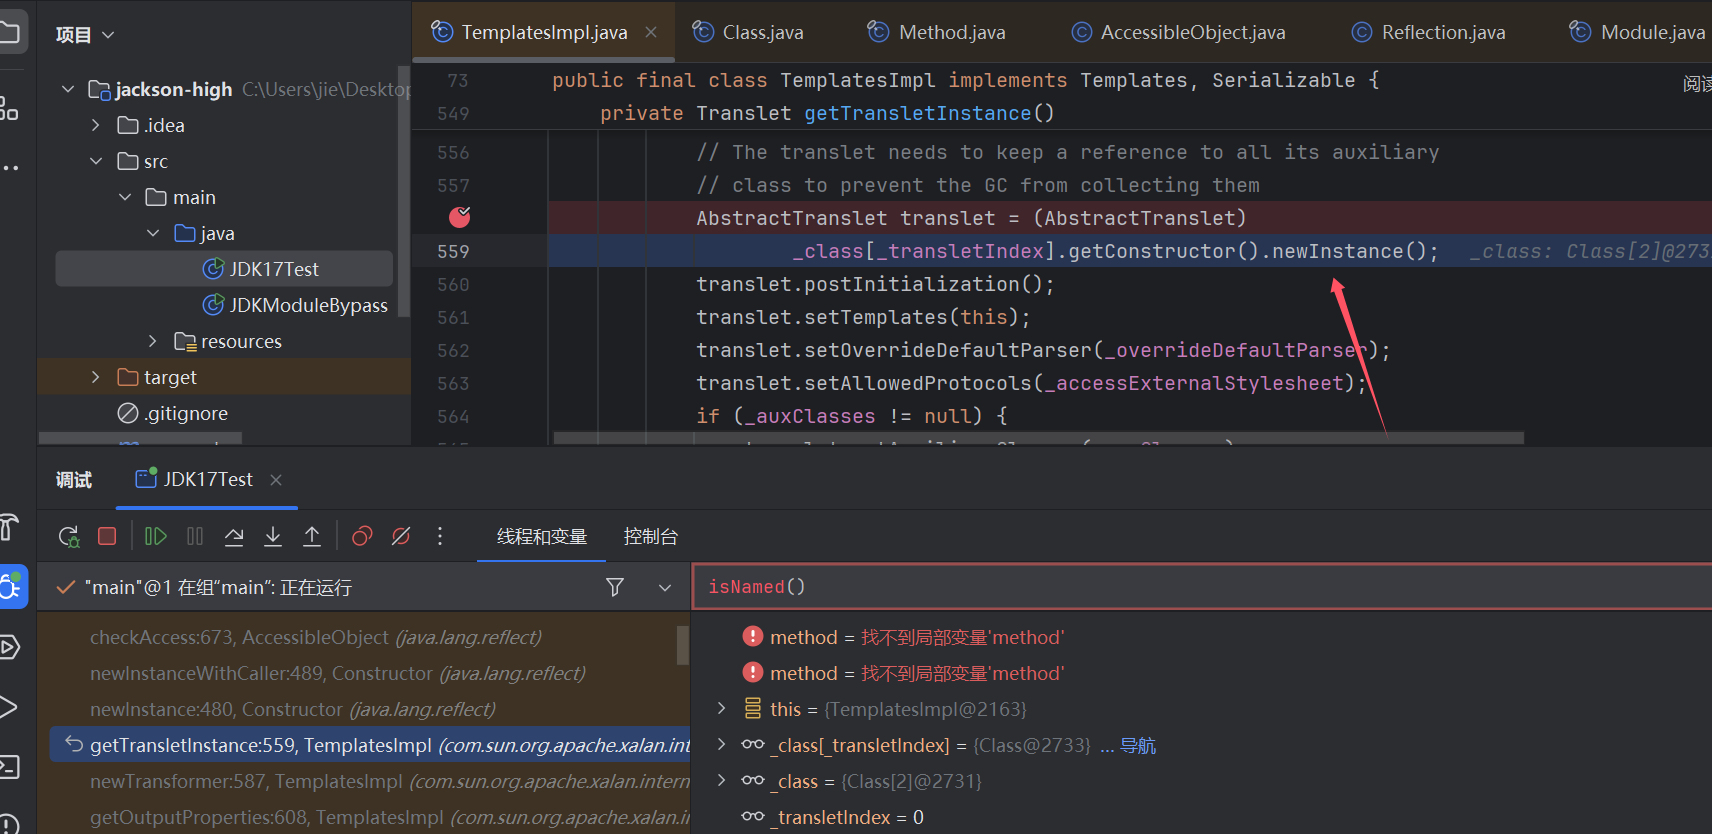The height and width of the screenshot is (834, 1712).
Task: Open the Class.java editor tab
Action: 748,33
